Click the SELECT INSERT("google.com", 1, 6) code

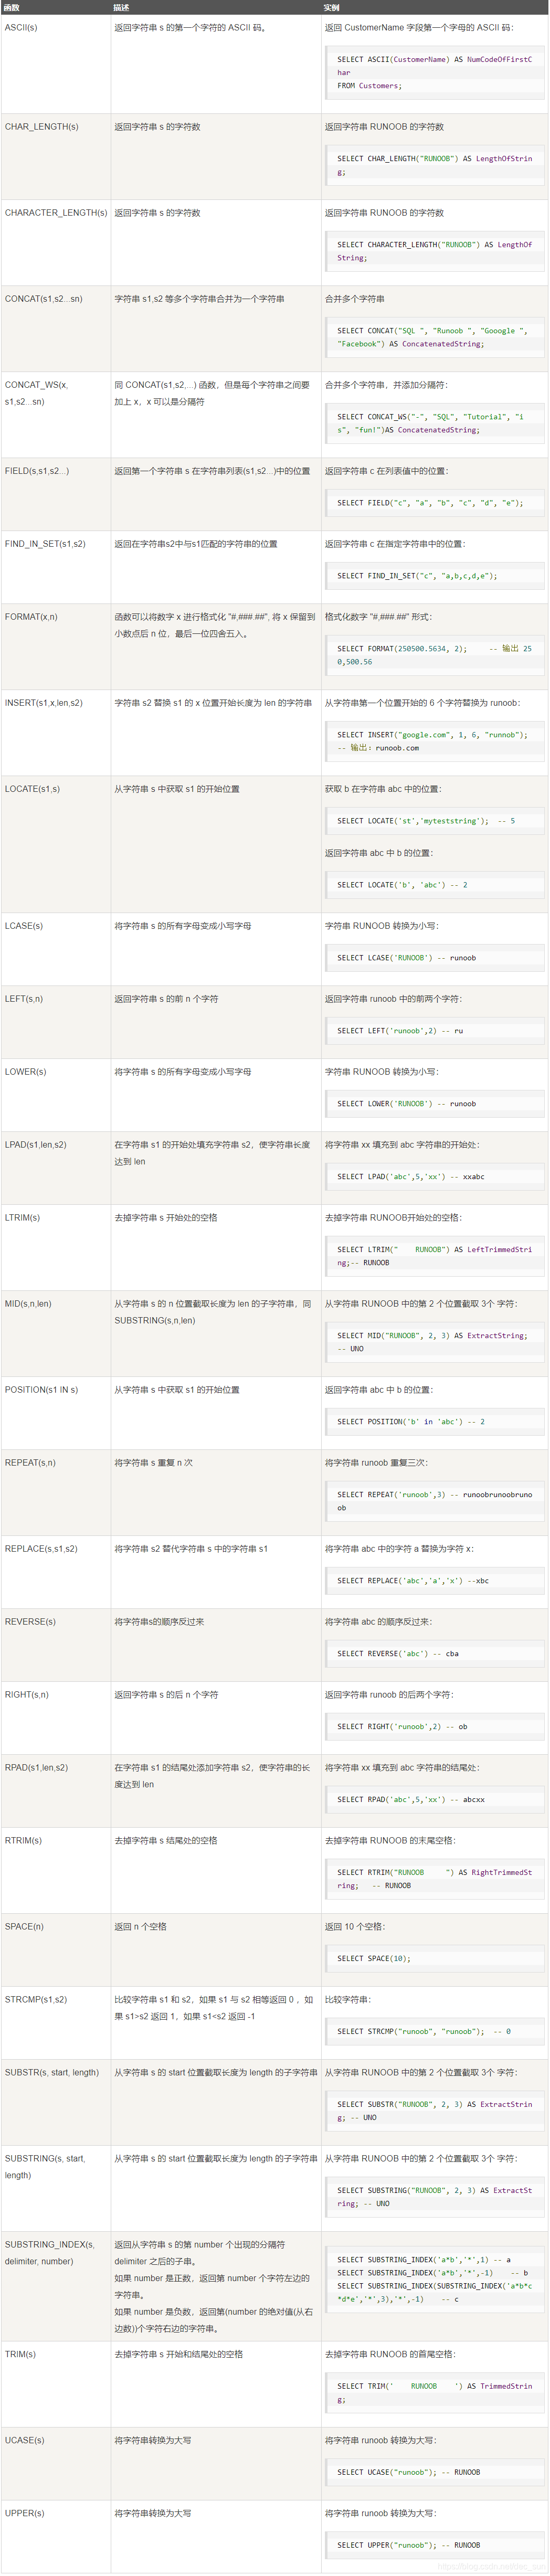(435, 741)
